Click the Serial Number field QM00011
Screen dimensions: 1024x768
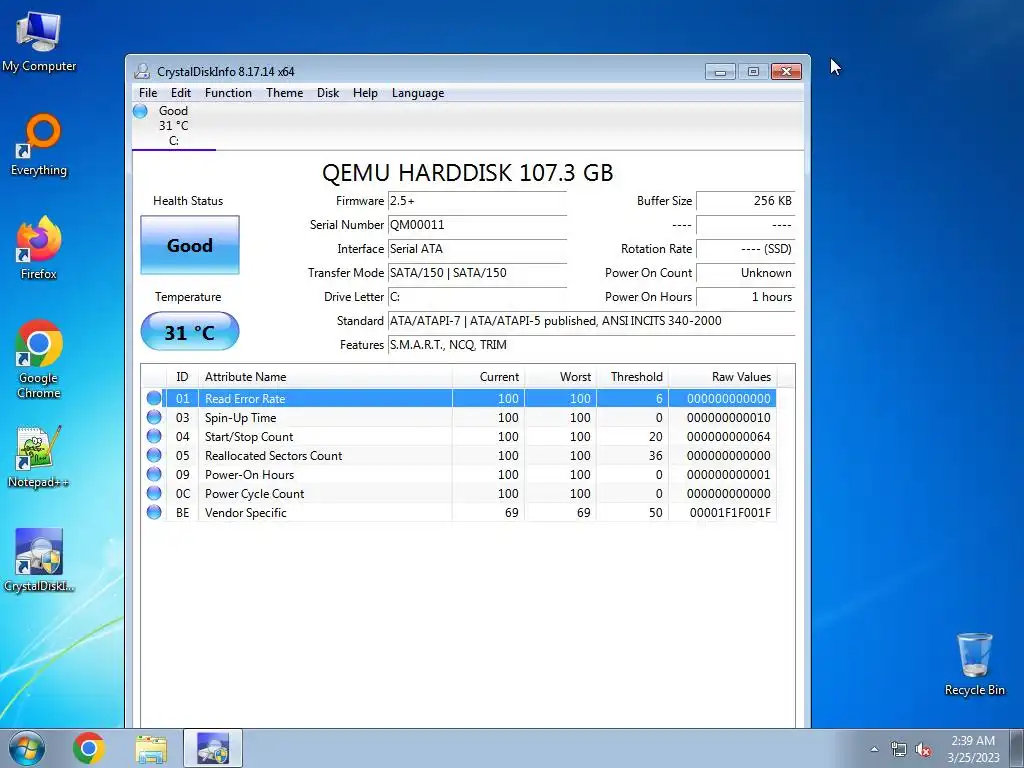point(477,225)
